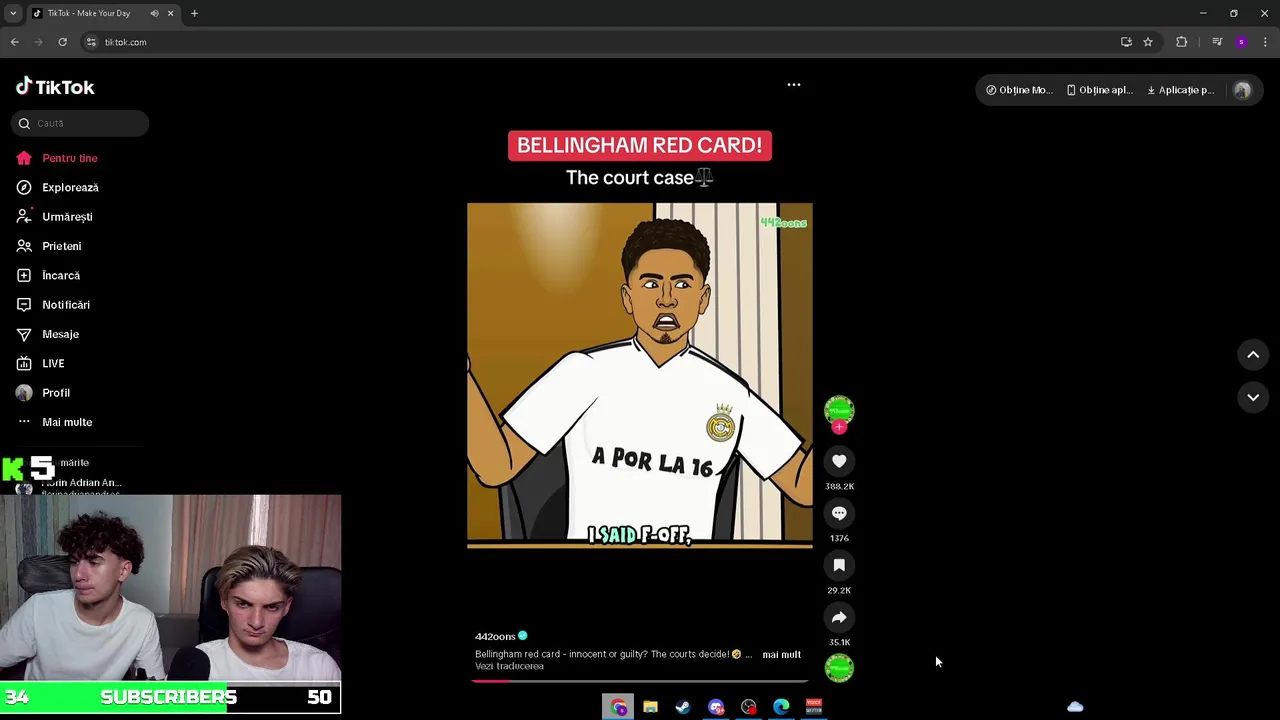This screenshot has height=720, width=1280.
Task: Open Steam from the taskbar
Action: pos(683,707)
